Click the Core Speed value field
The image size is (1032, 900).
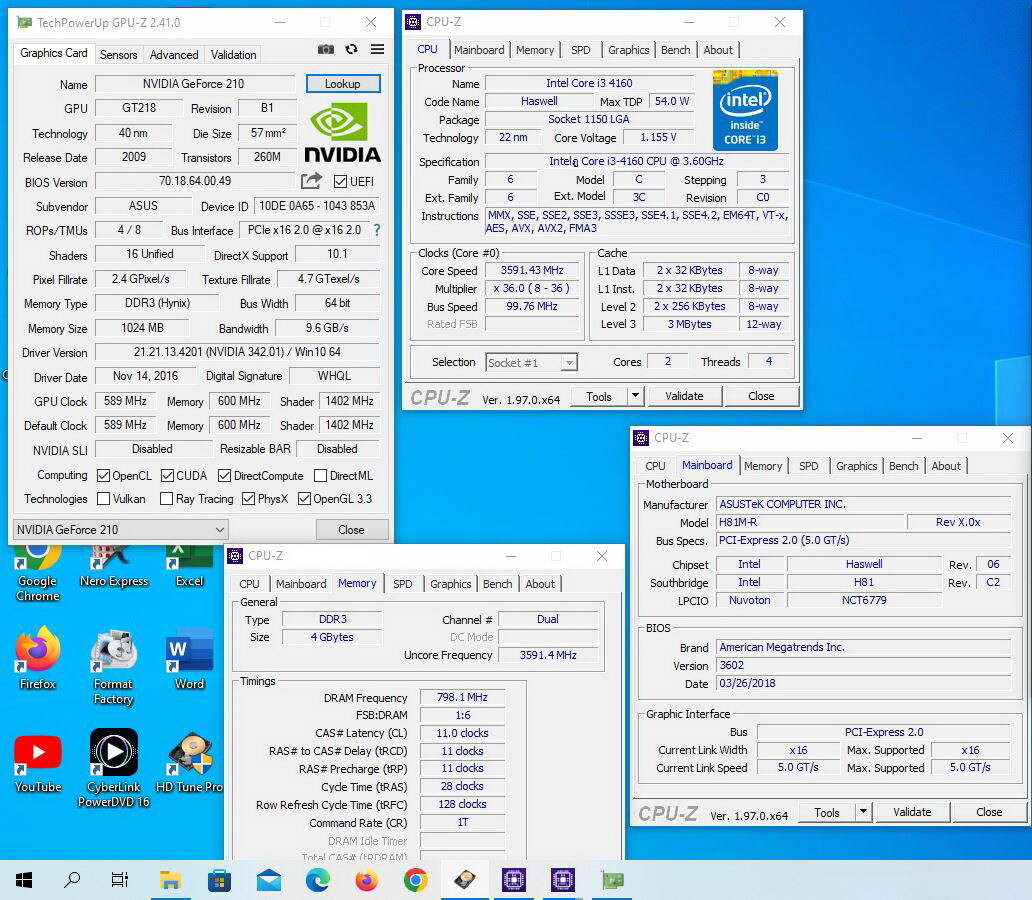tap(532, 271)
